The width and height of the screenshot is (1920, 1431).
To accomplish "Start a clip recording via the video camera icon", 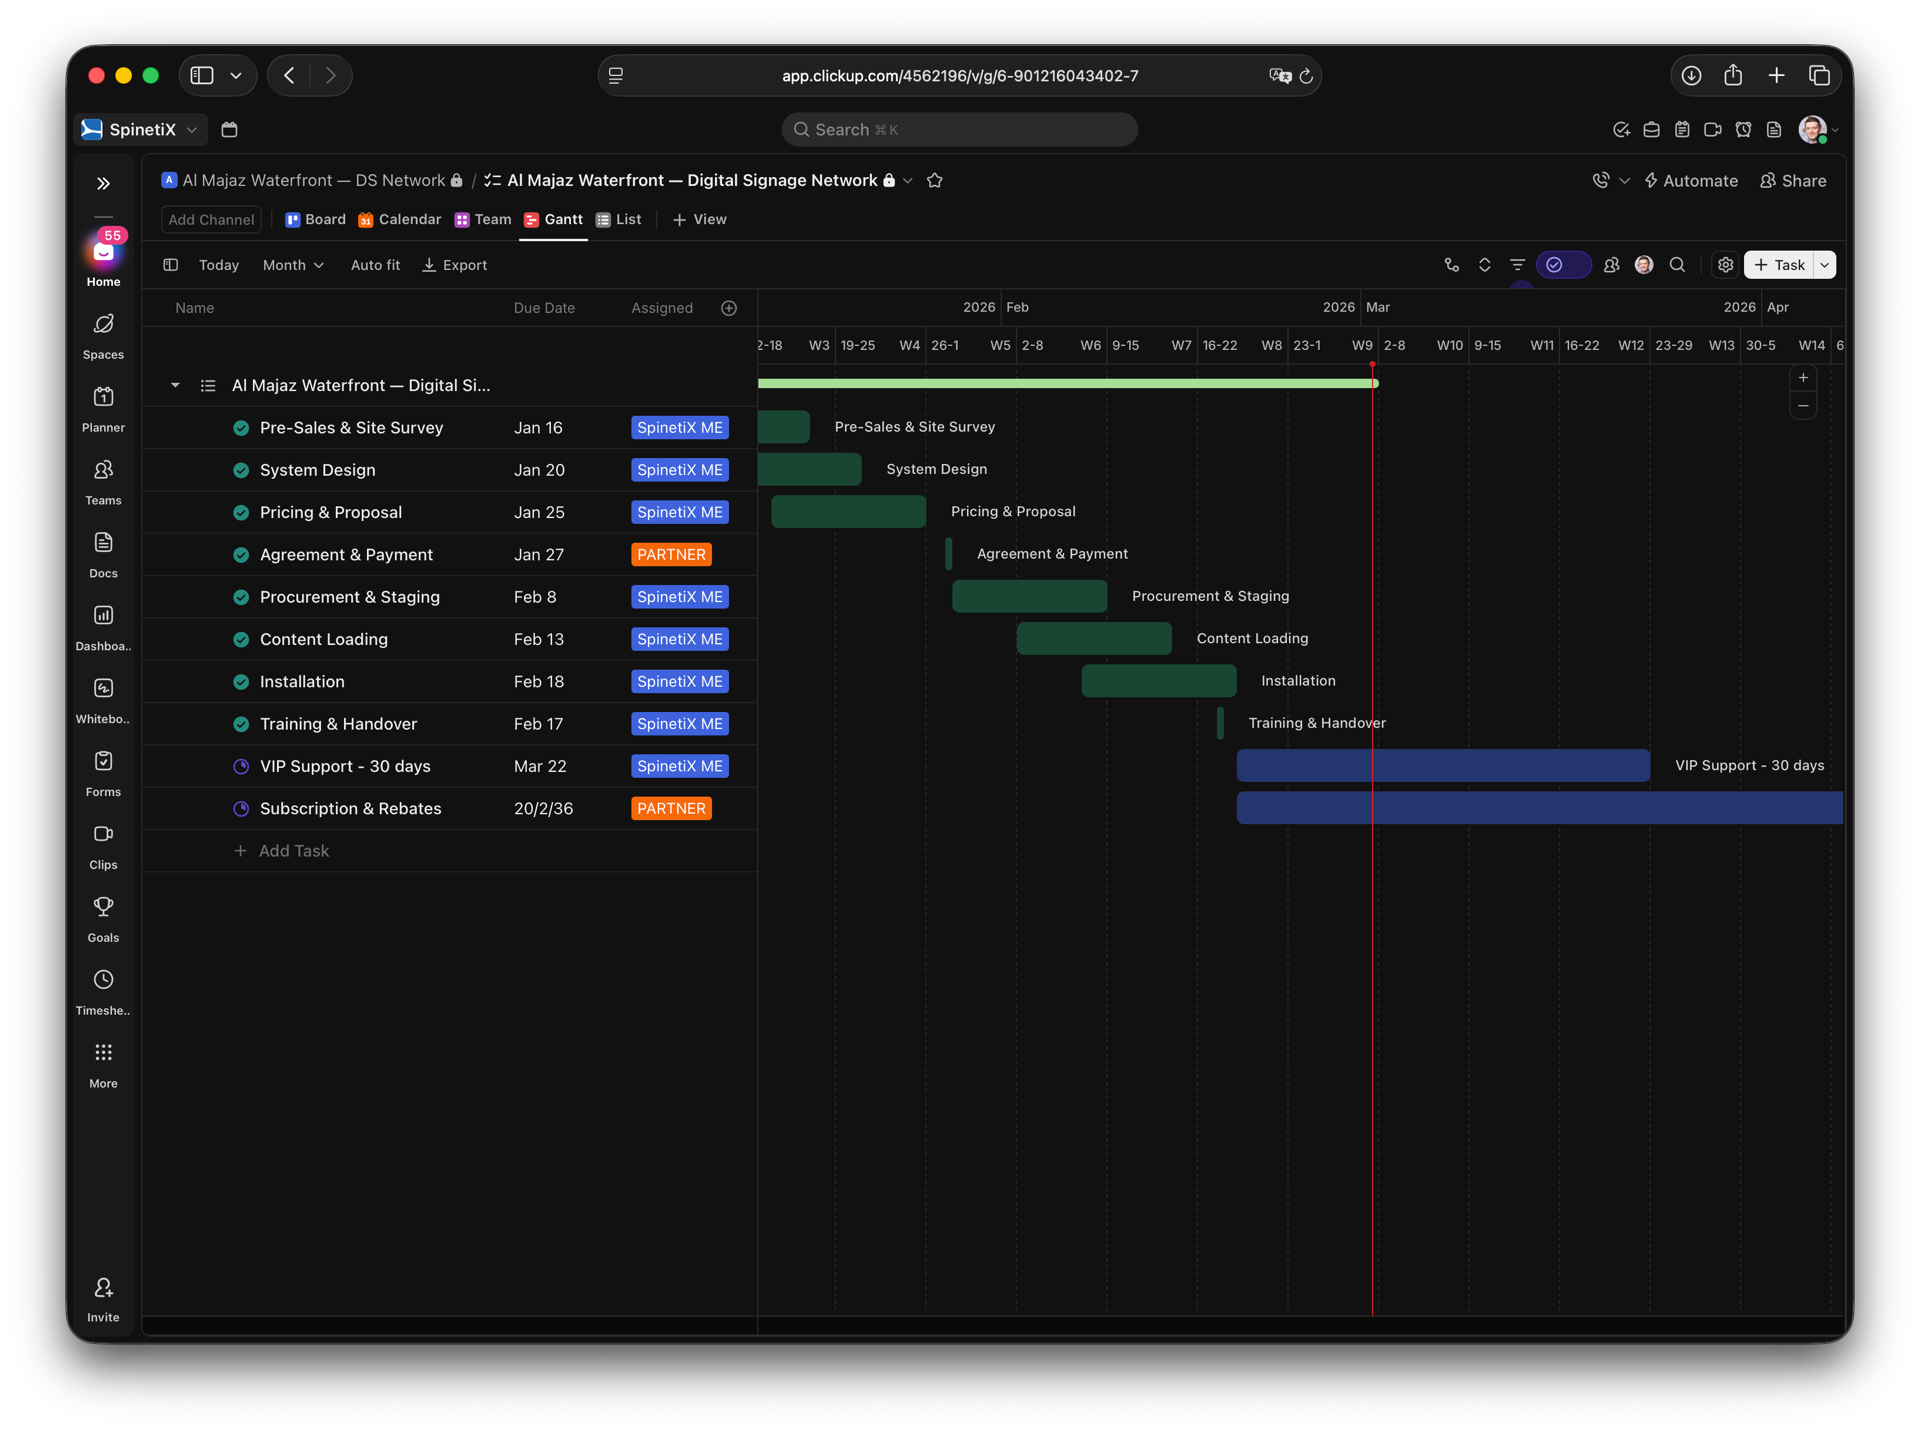I will (1712, 129).
